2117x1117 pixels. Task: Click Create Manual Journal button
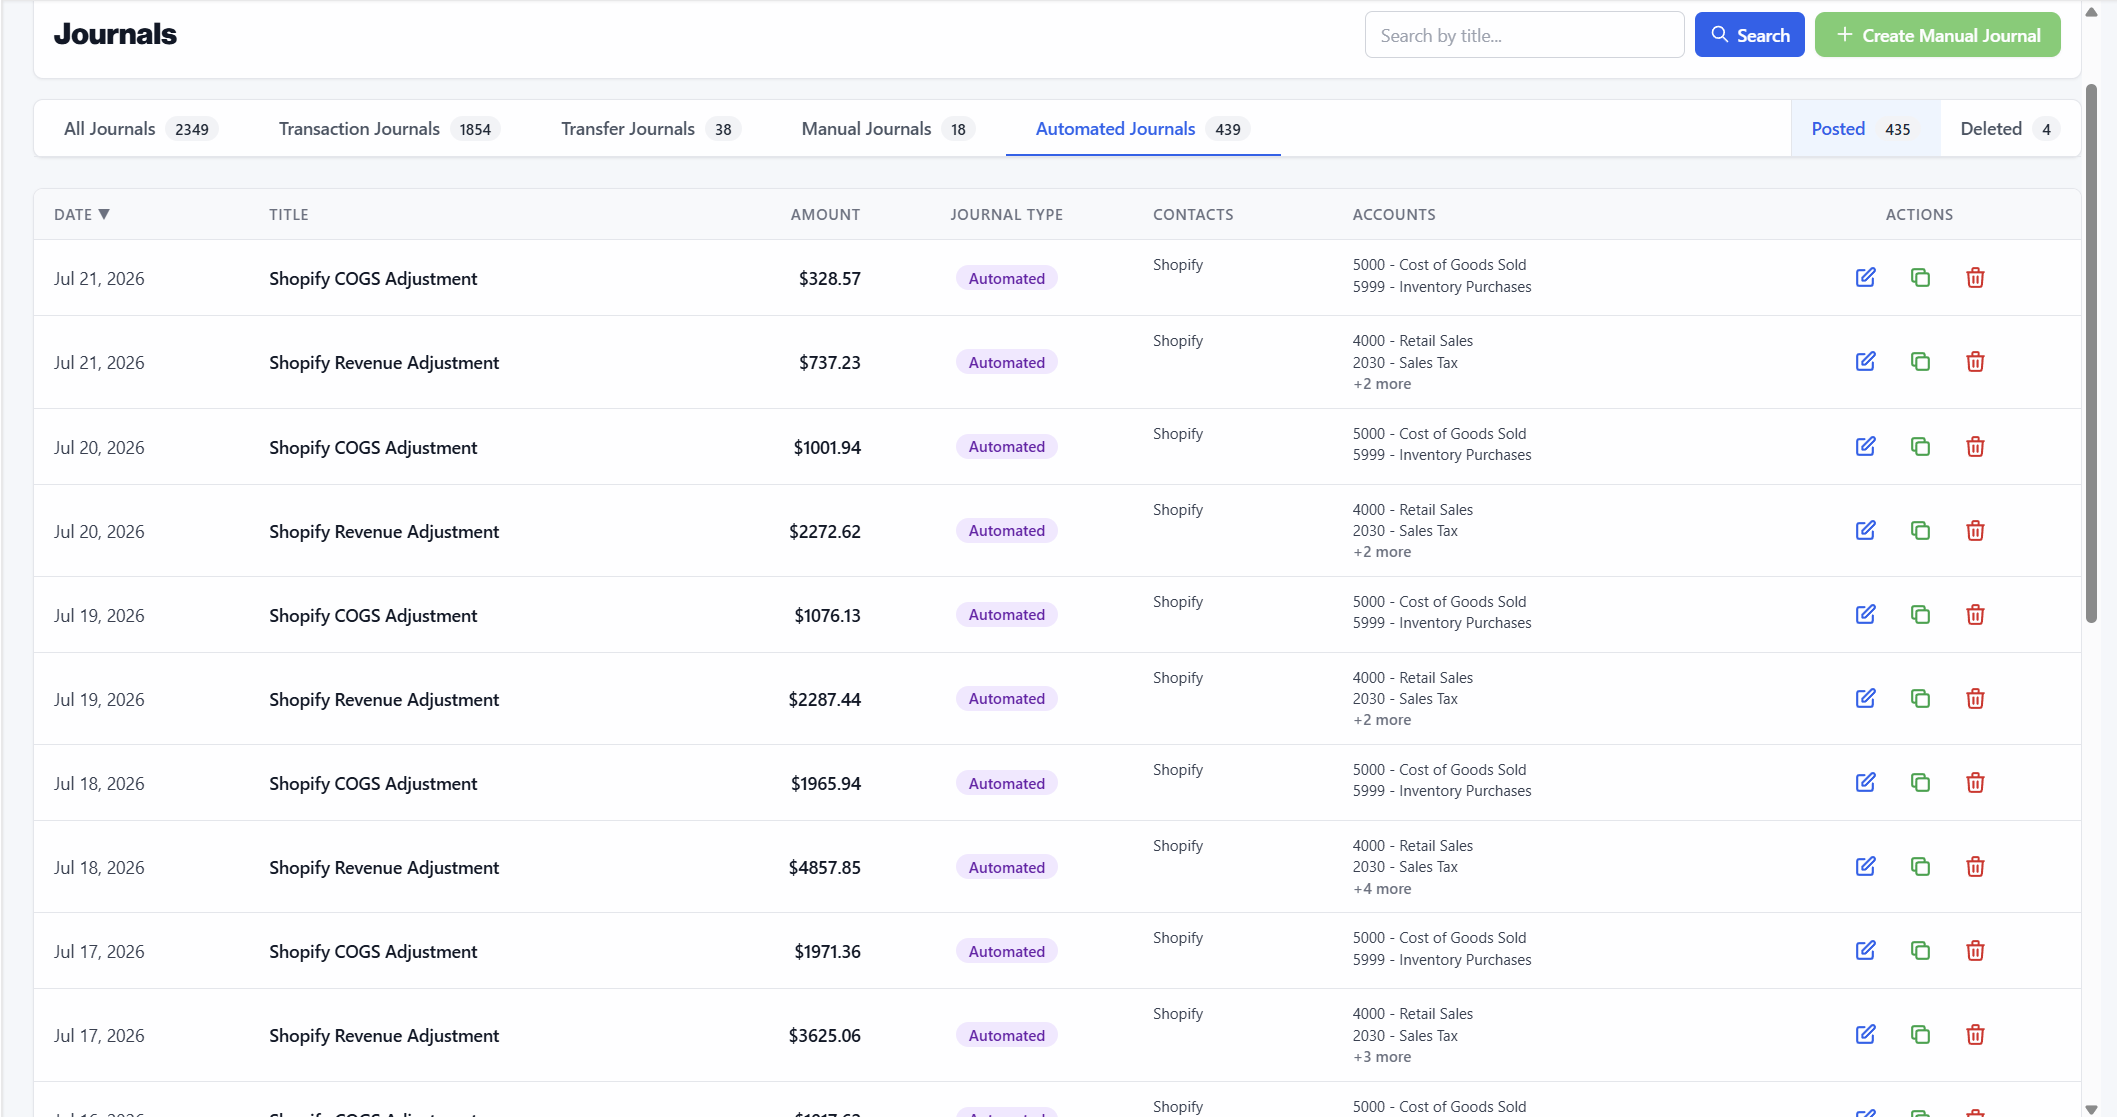(x=1937, y=35)
